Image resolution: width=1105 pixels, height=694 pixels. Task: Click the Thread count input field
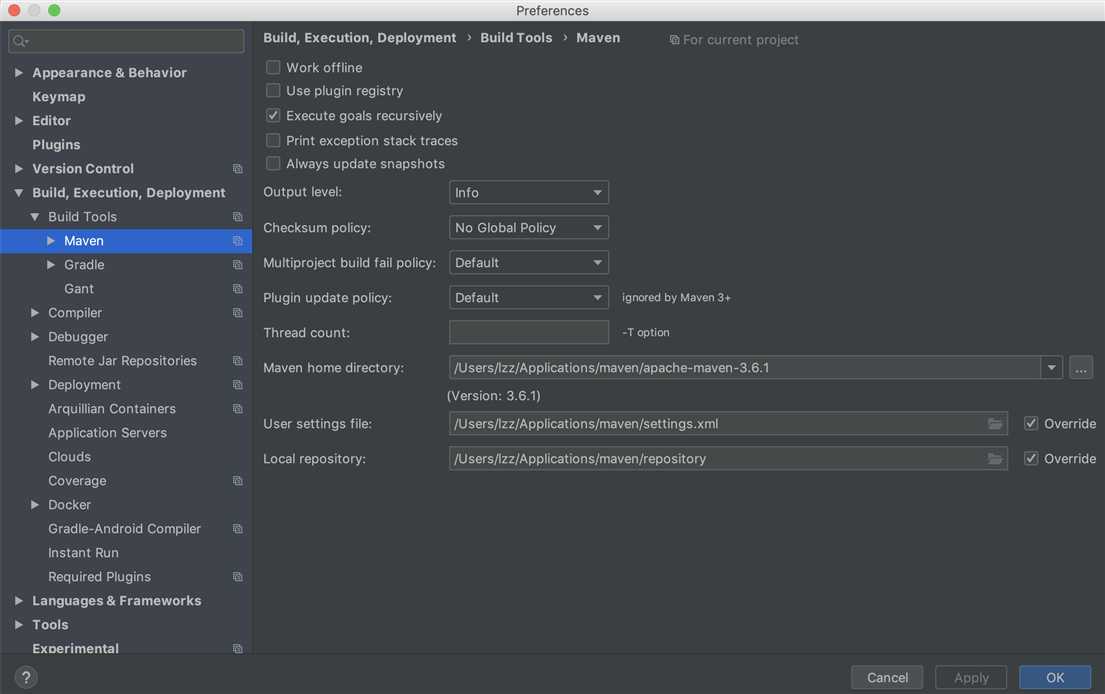pos(529,333)
